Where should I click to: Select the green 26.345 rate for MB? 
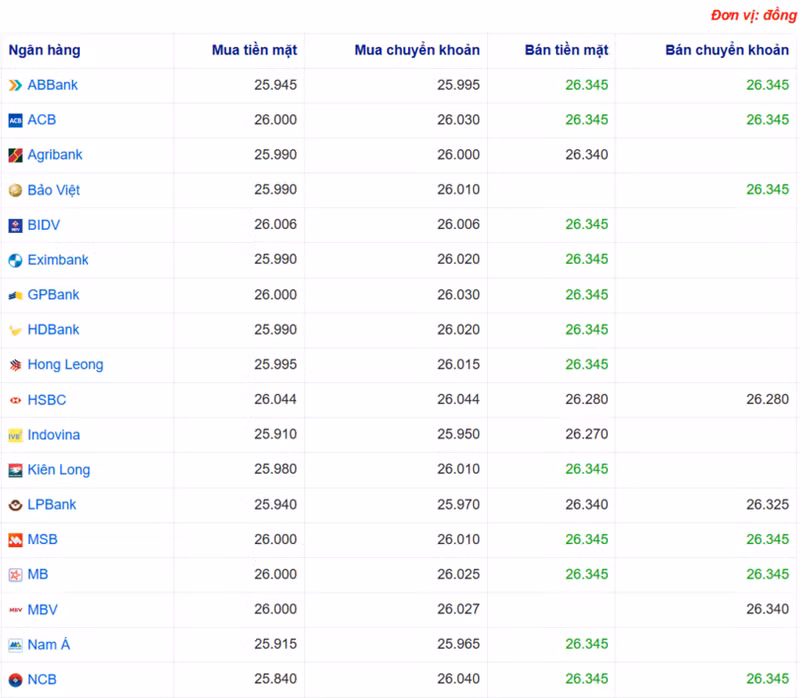coord(589,574)
